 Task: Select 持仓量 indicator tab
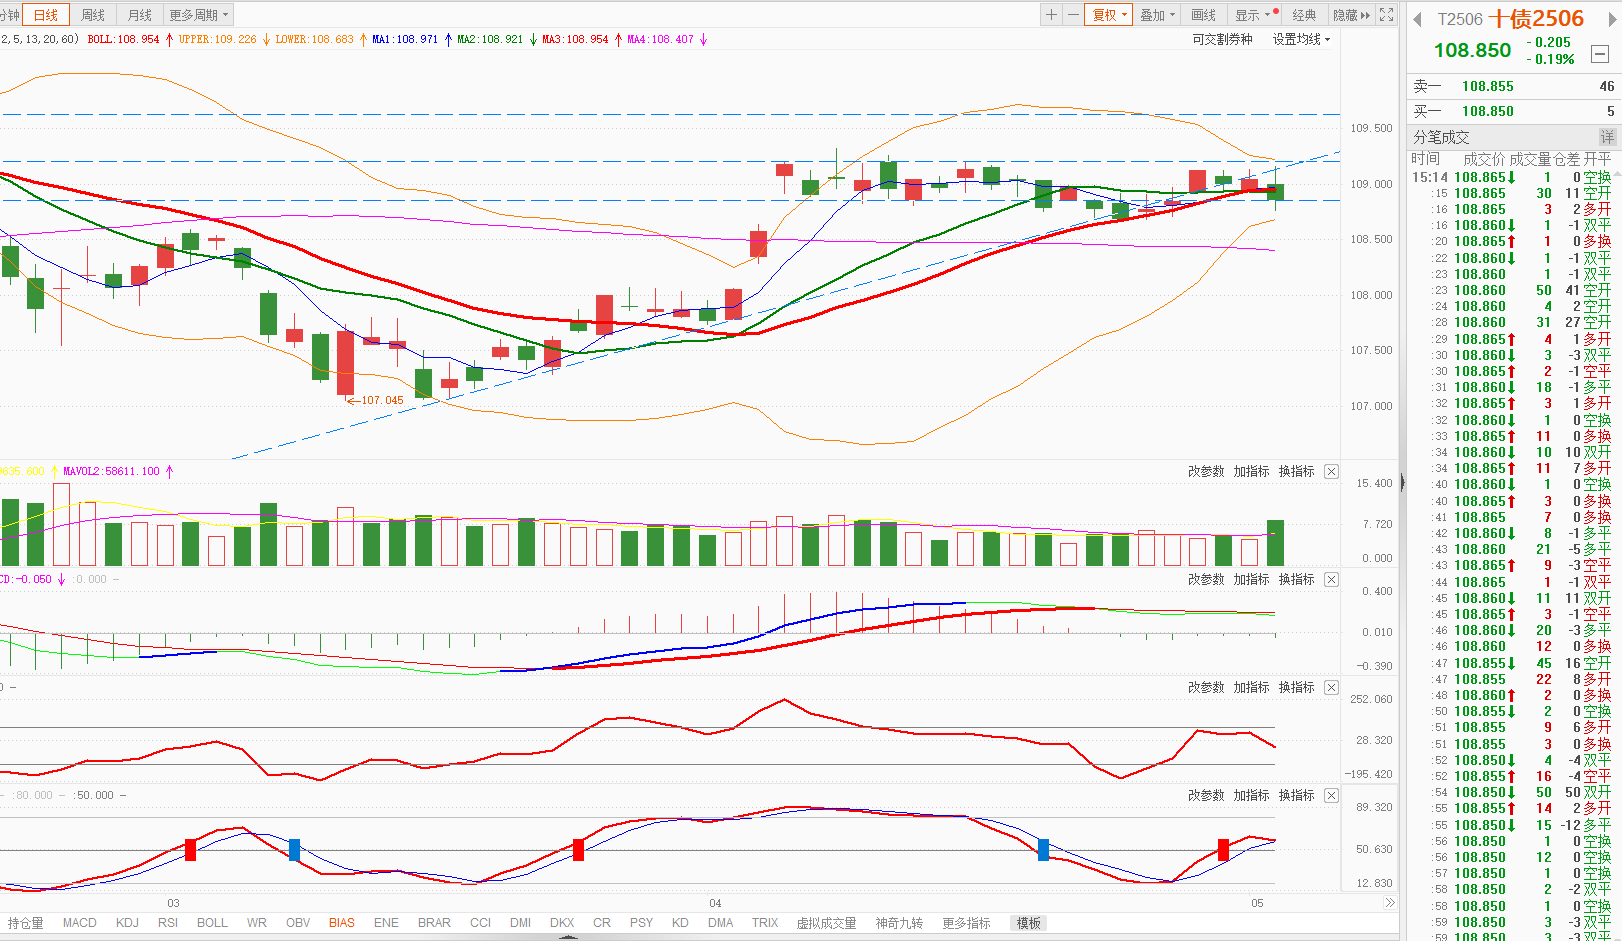point(26,923)
